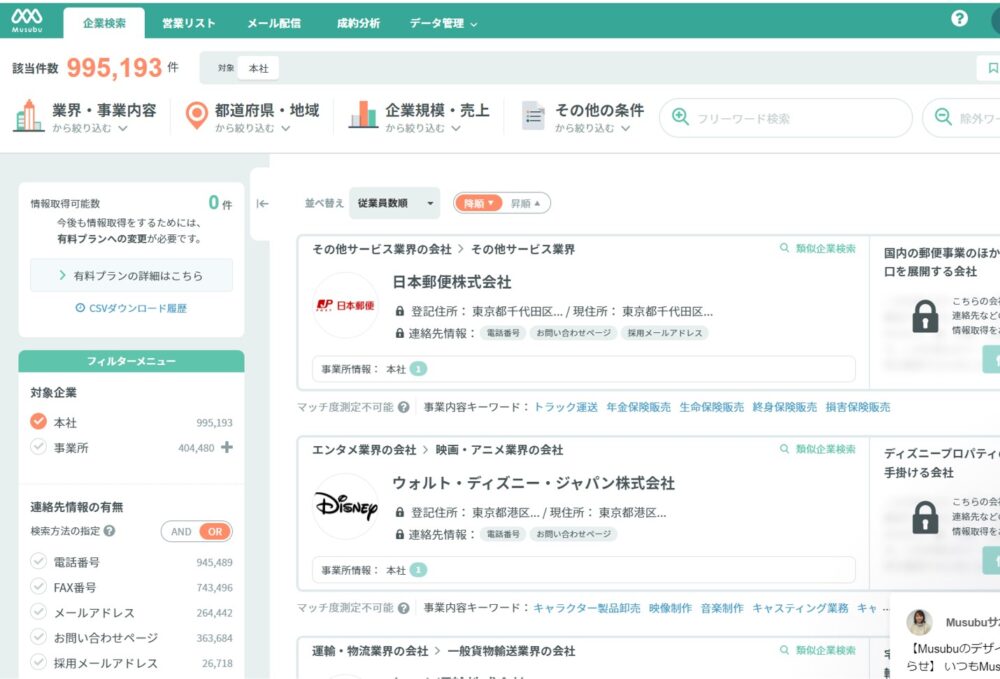The height and width of the screenshot is (679, 1000).
Task: Click the 音楽制作 keyword link
Action: (x=722, y=608)
